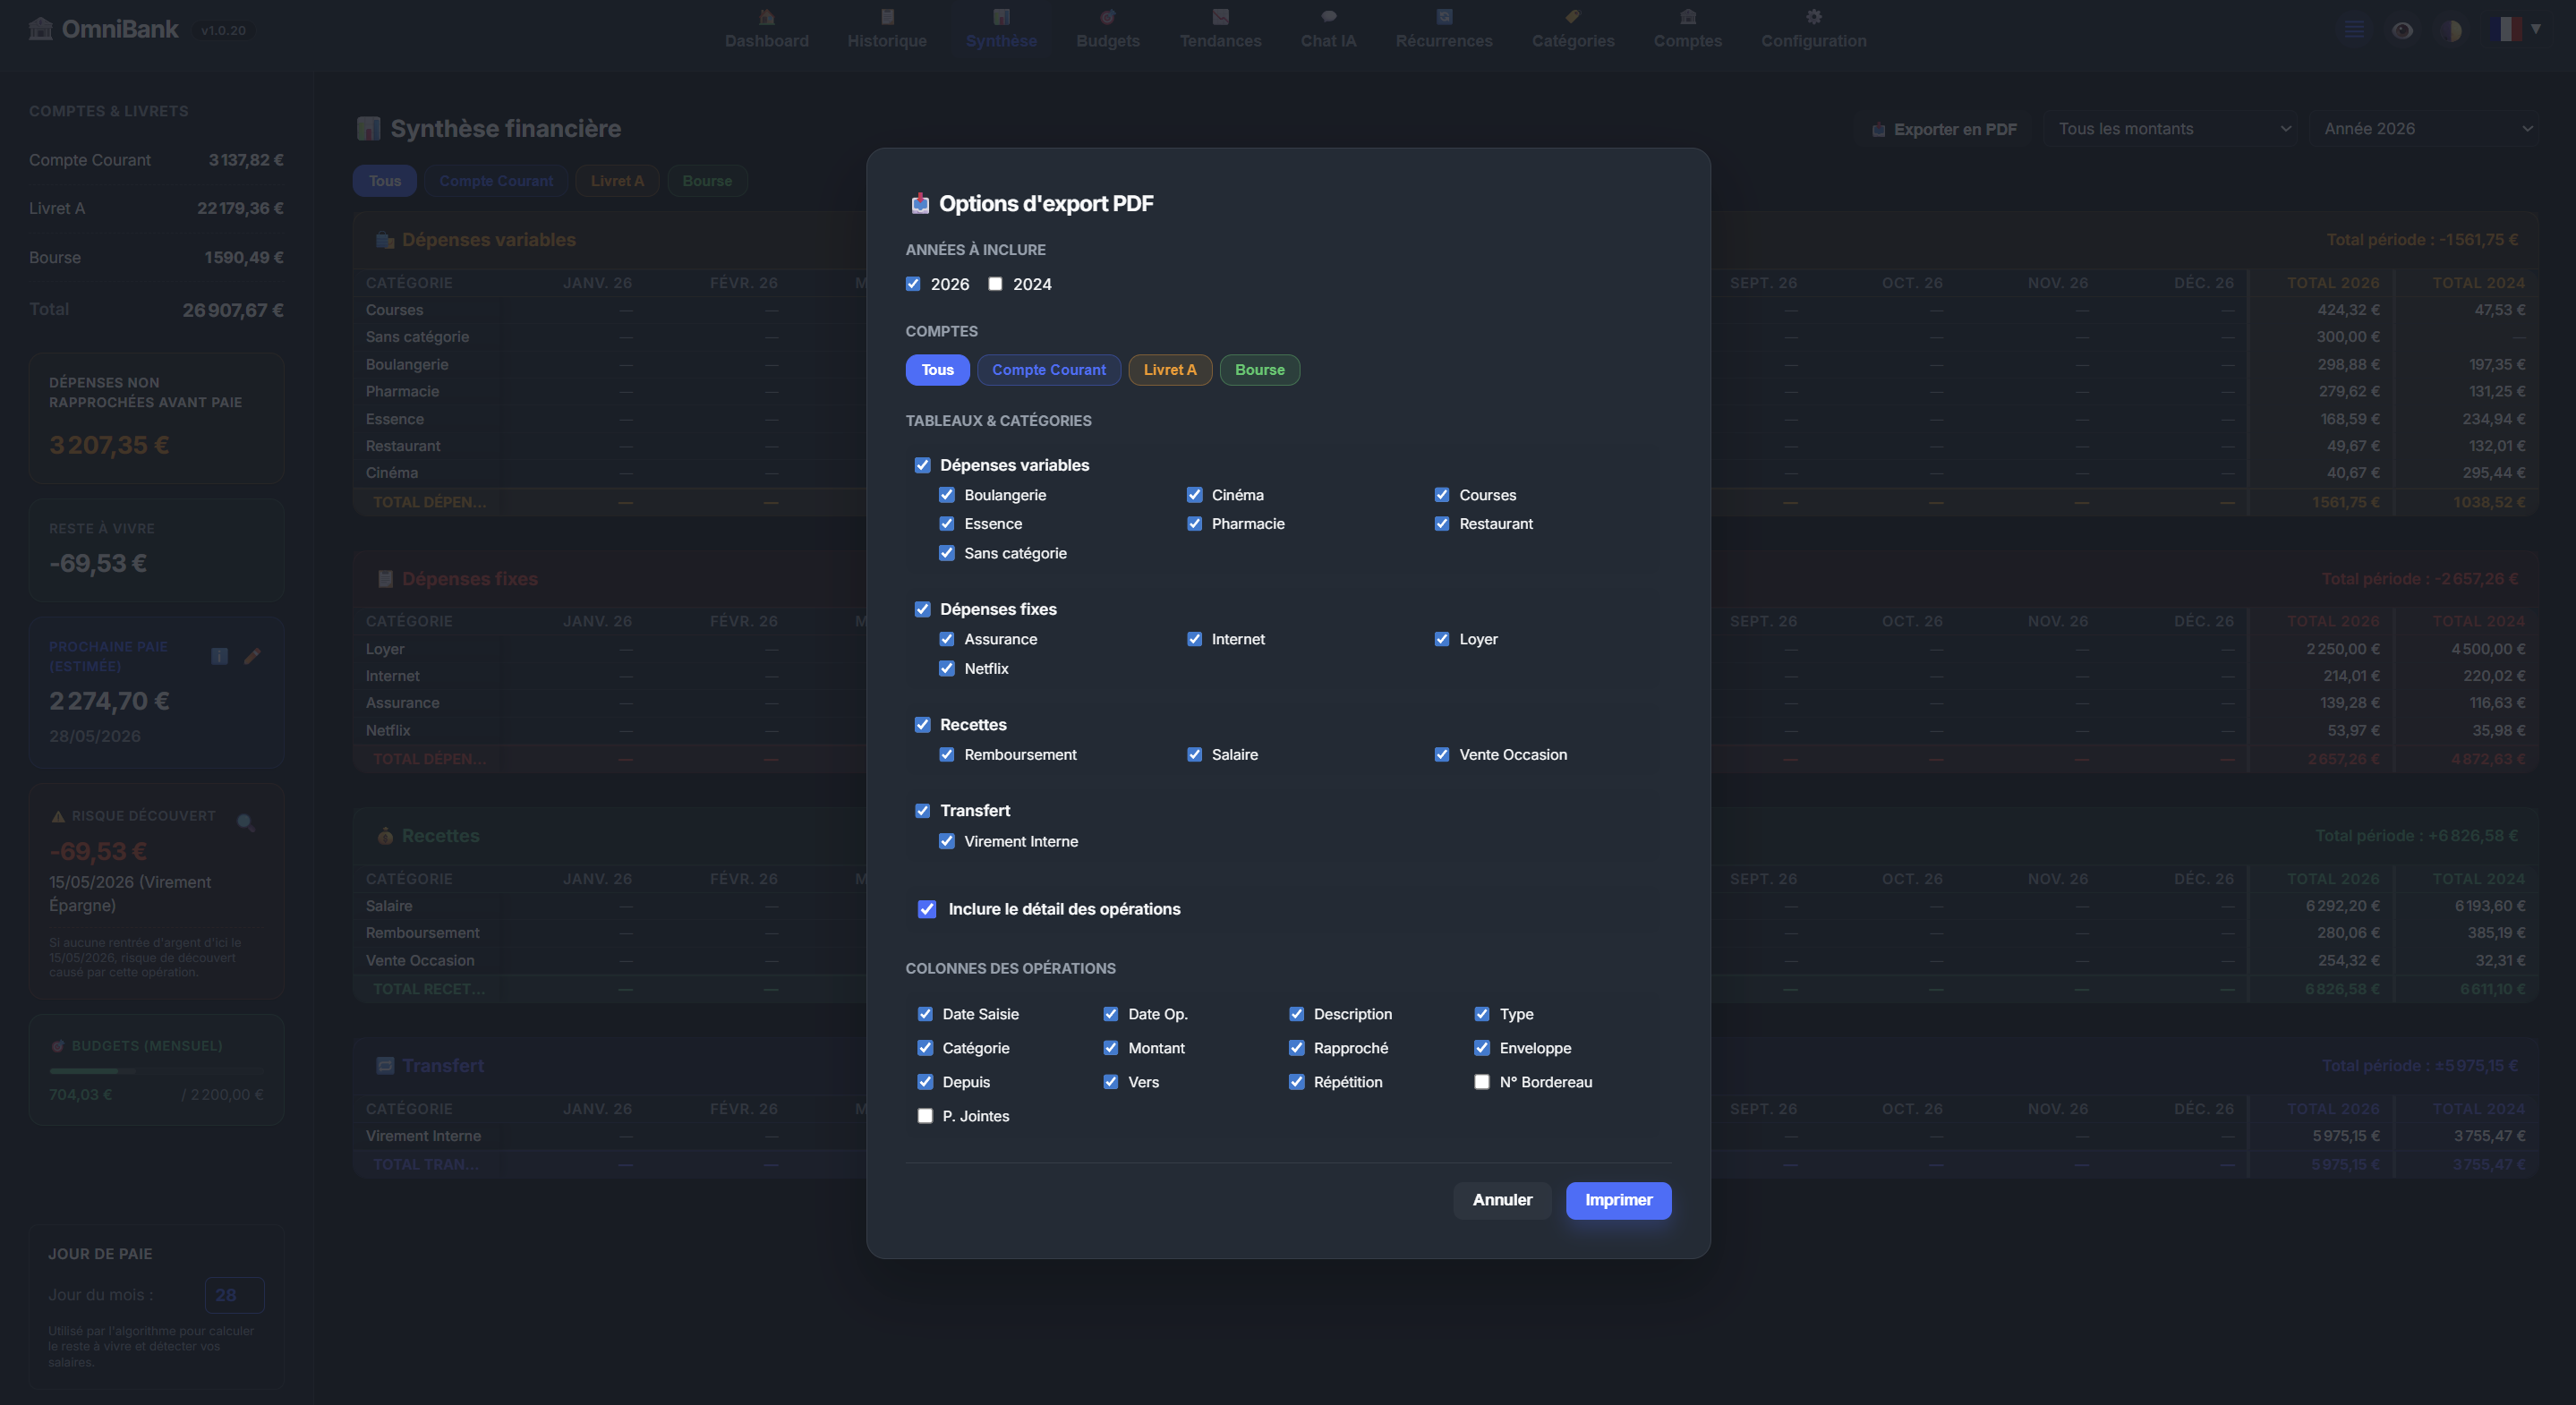Uncheck the 2026 year checkbox
The width and height of the screenshot is (2576, 1405).
[x=913, y=284]
